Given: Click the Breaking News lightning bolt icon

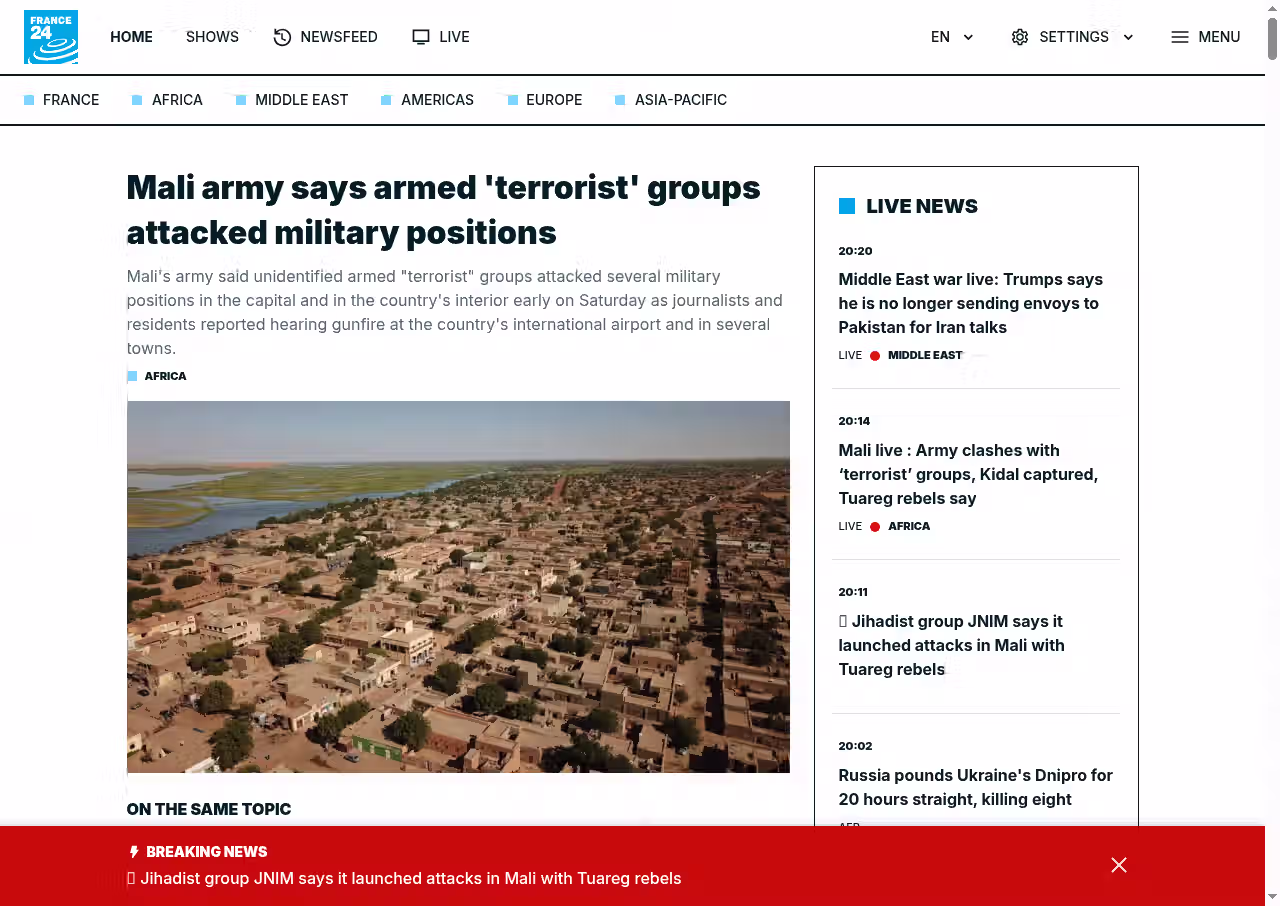Looking at the screenshot, I should pos(134,852).
